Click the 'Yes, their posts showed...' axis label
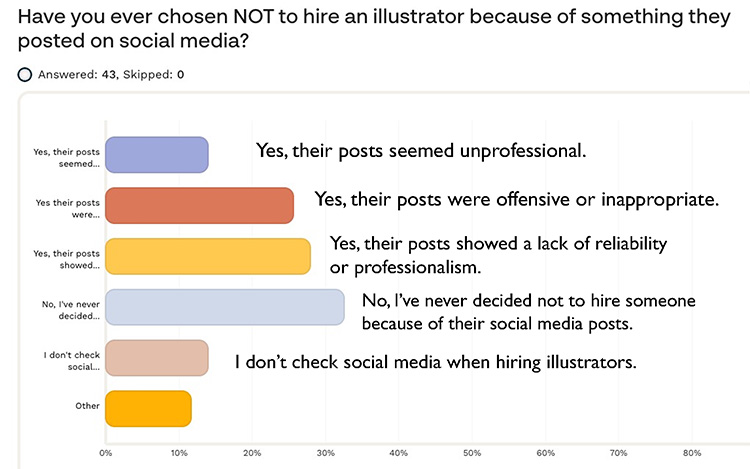The image size is (750, 469). tap(67, 259)
